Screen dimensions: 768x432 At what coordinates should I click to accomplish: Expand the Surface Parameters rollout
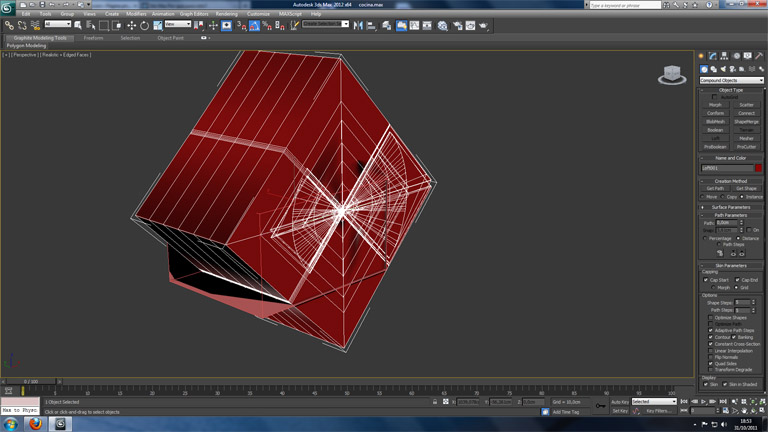[731, 207]
